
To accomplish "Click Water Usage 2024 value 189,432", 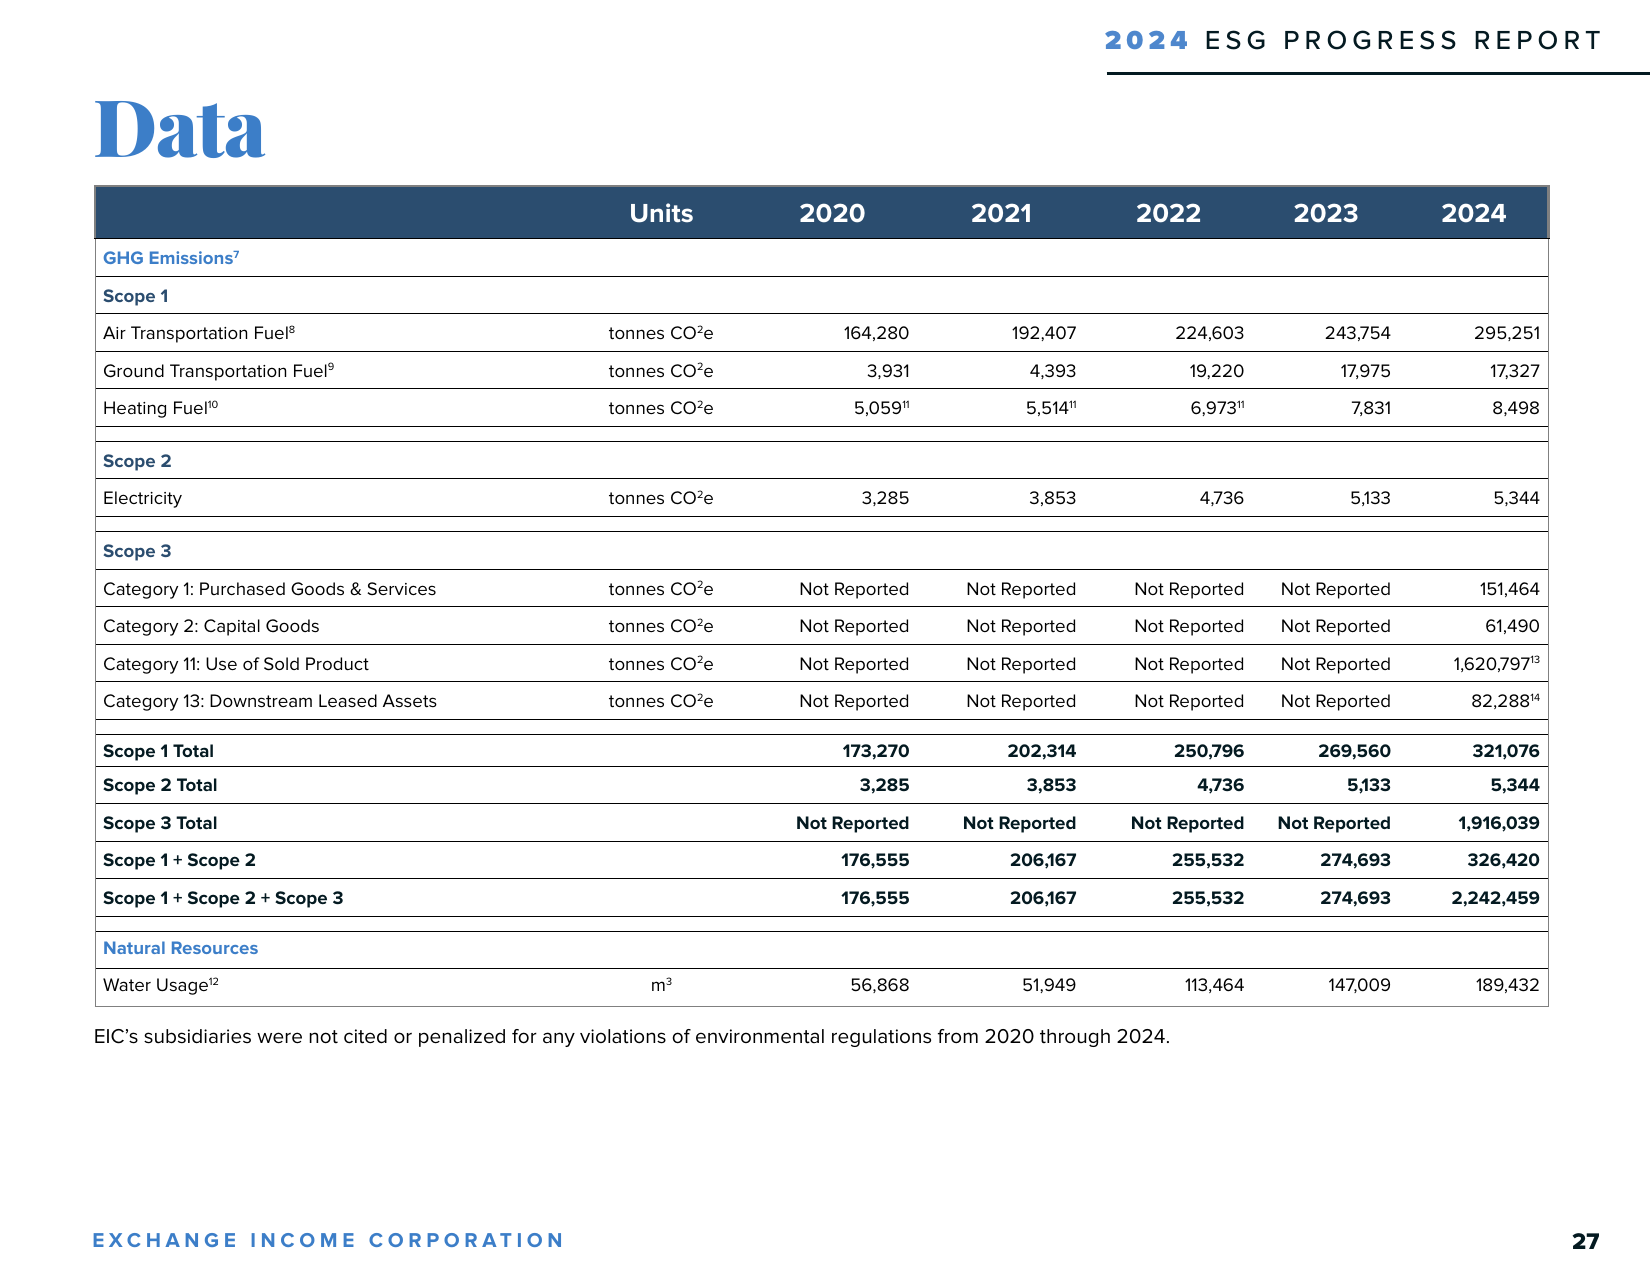I will click(x=1507, y=985).
